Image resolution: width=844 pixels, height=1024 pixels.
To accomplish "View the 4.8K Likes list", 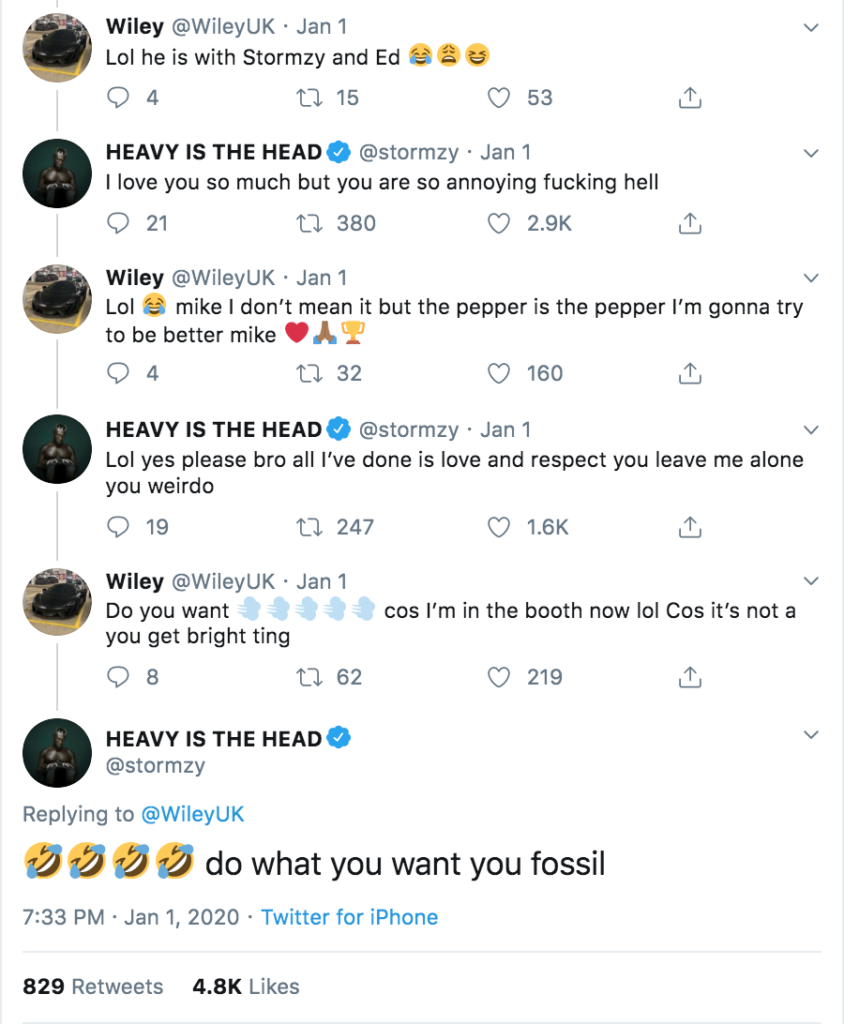I will [246, 986].
